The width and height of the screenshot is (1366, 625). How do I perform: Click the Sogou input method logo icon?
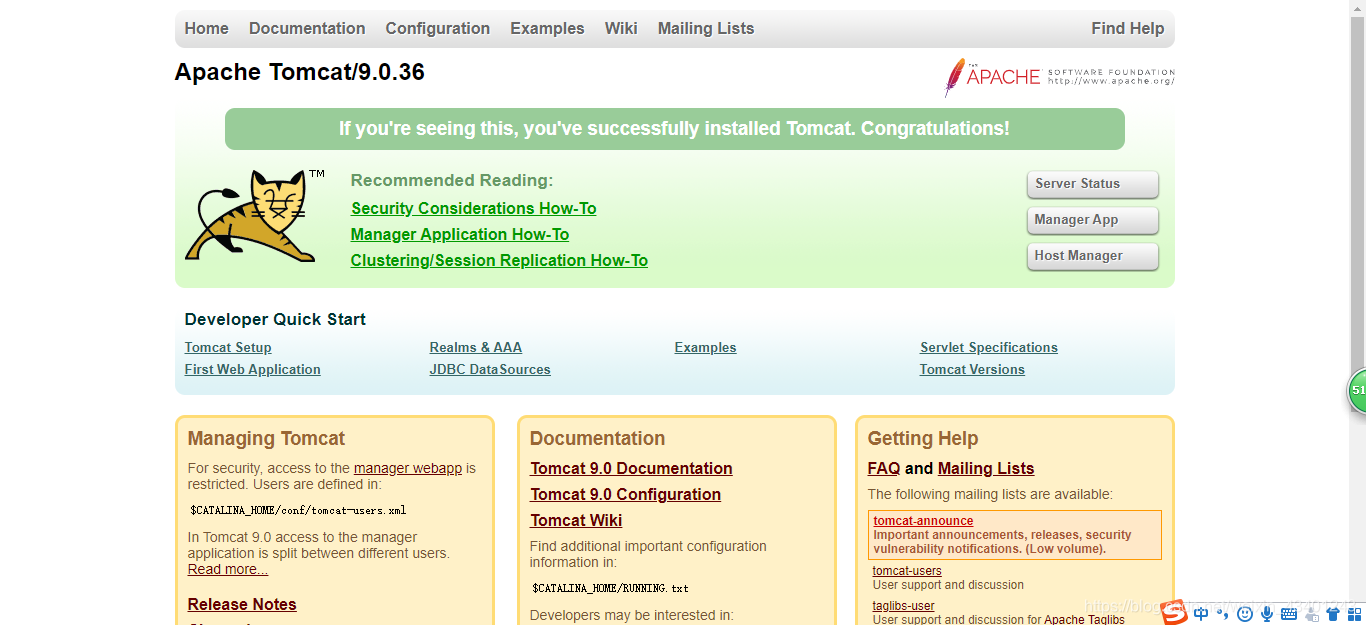tap(1174, 612)
